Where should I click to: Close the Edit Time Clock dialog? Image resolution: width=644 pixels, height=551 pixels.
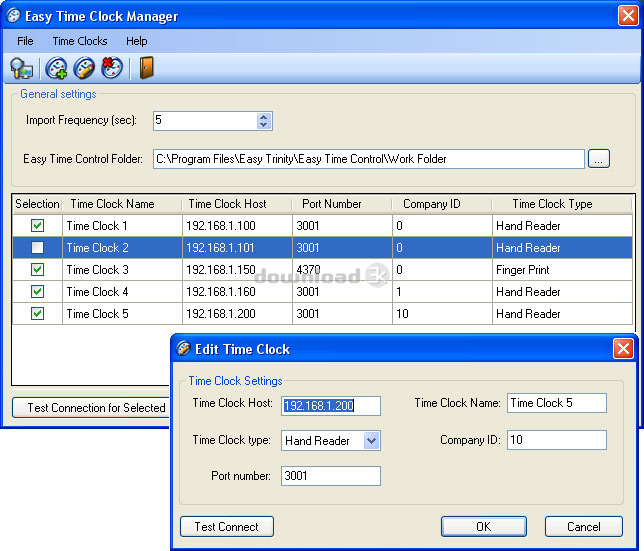pos(623,349)
